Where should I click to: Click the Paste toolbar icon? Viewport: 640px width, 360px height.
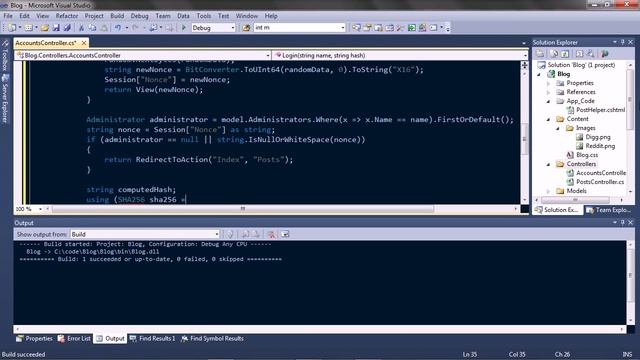click(104, 28)
